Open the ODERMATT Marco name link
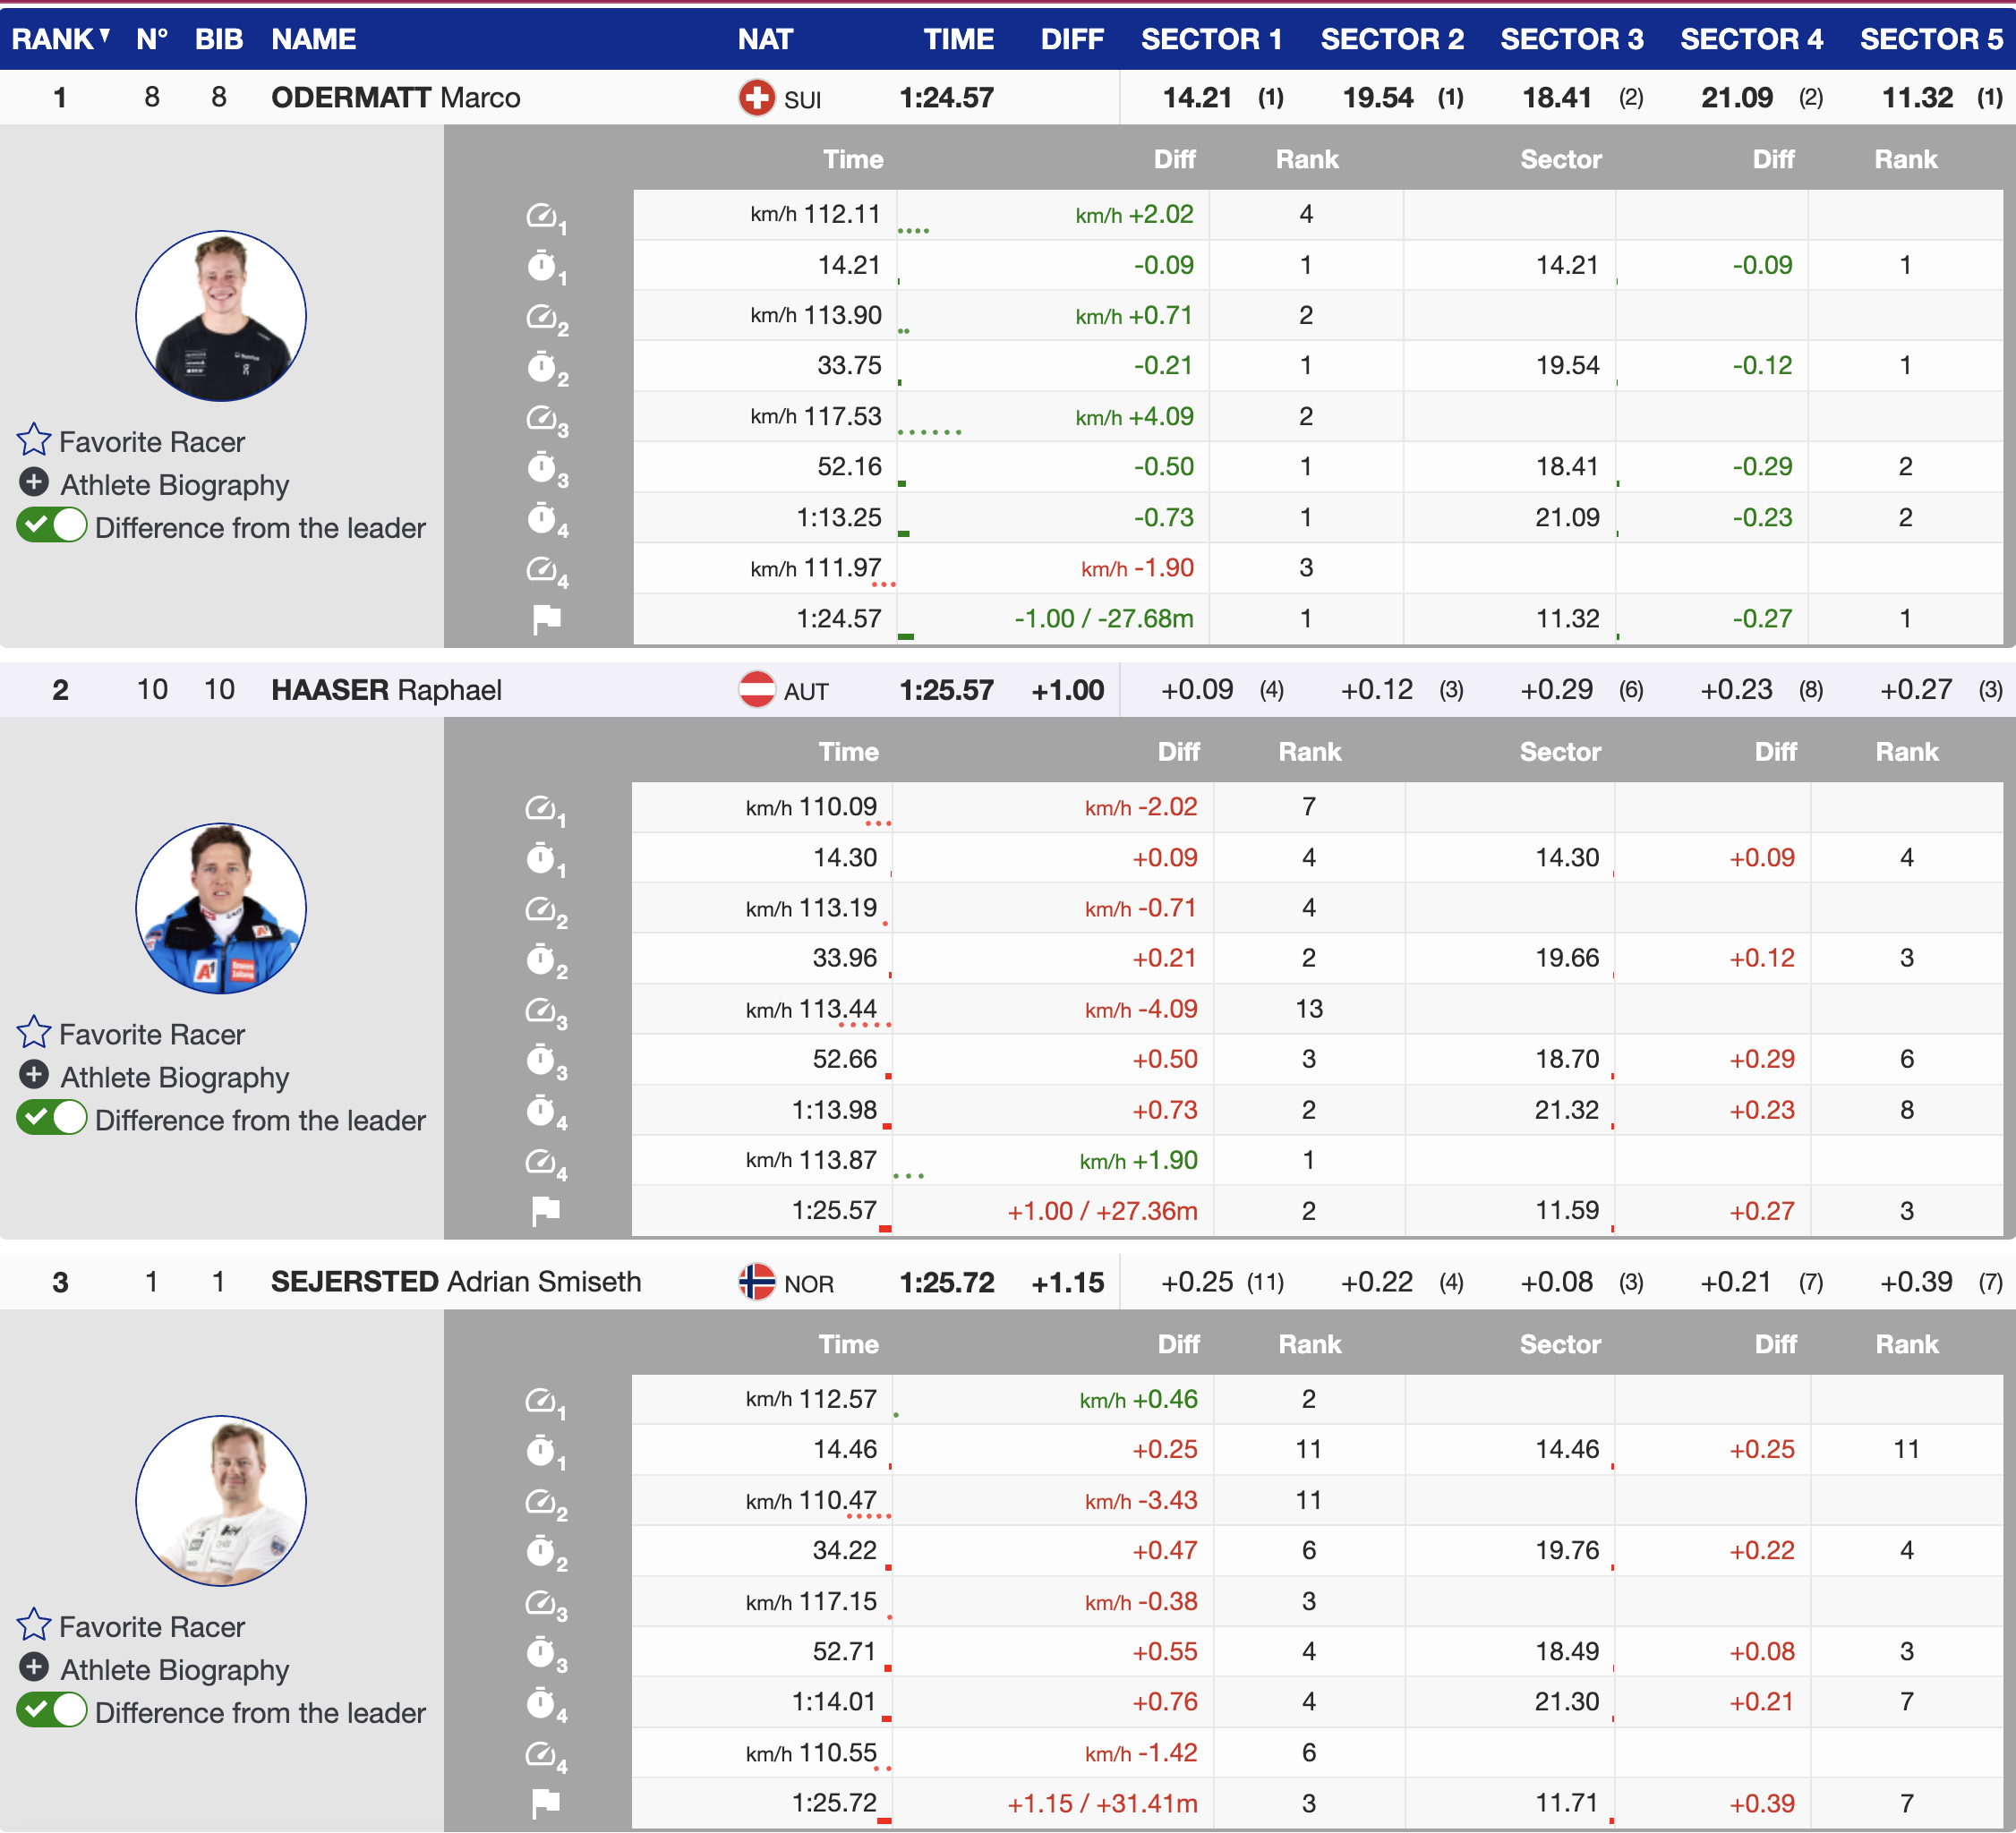Image resolution: width=2016 pixels, height=1833 pixels. pos(395,98)
